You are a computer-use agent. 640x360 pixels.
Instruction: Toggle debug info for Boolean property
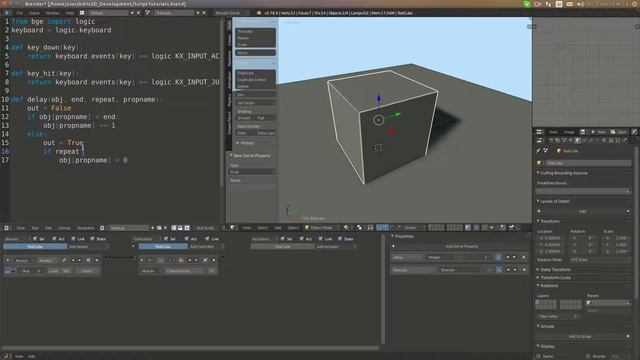499,270
